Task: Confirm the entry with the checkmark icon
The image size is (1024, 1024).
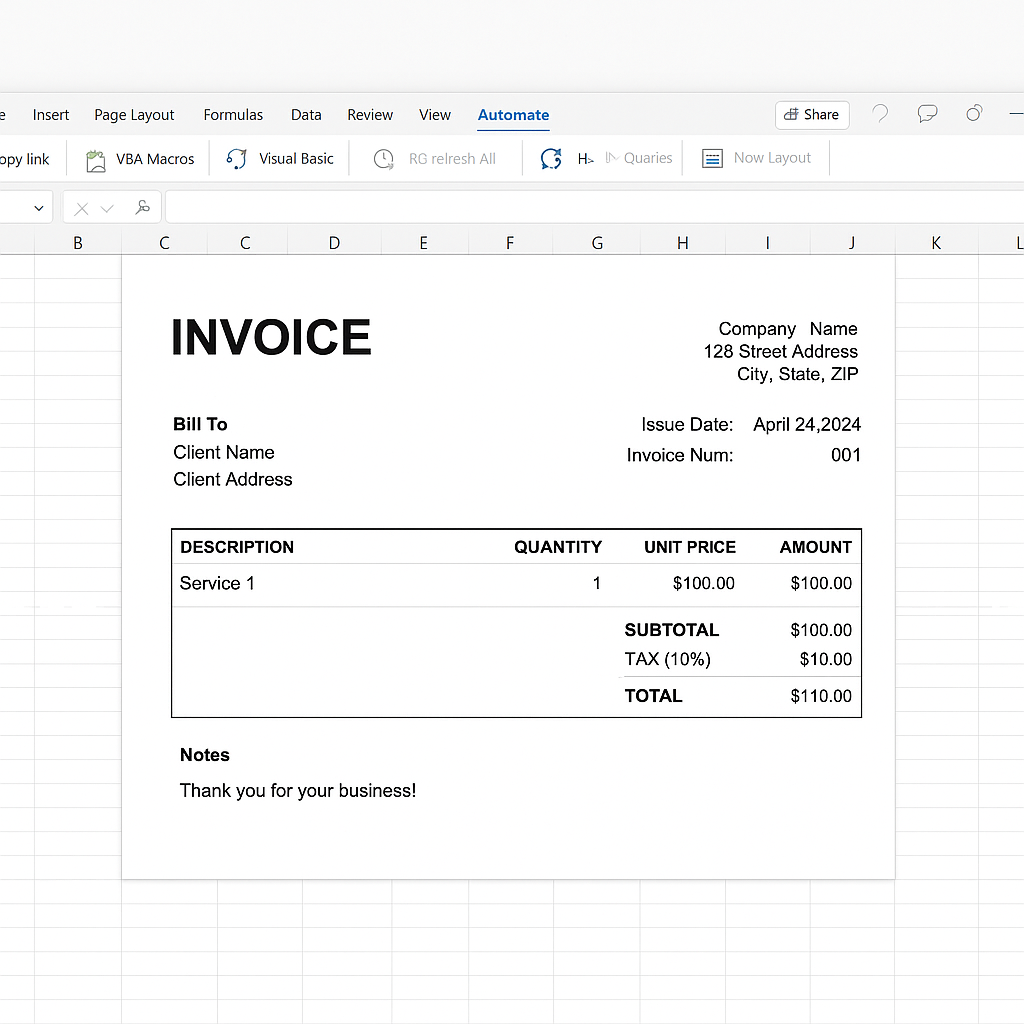Action: tap(108, 208)
